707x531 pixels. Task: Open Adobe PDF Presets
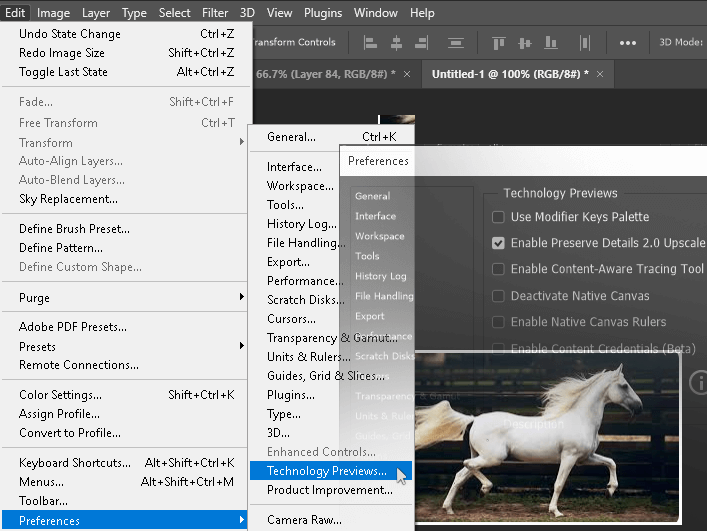click(126, 326)
